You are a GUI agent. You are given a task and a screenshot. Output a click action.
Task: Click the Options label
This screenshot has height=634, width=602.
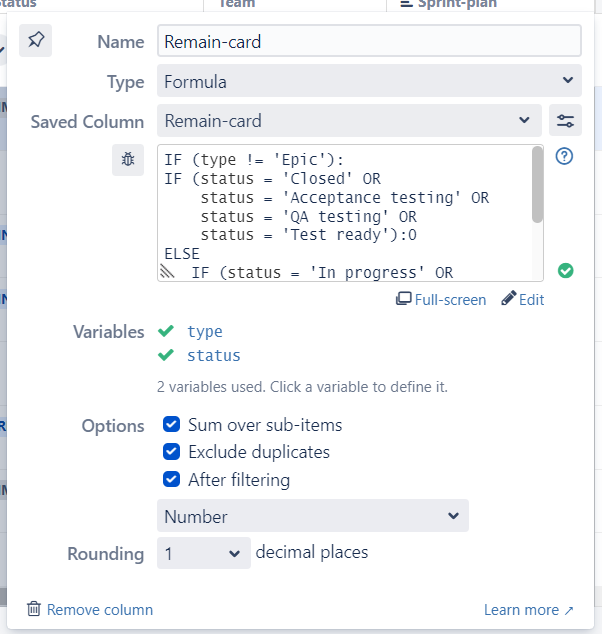pos(113,426)
